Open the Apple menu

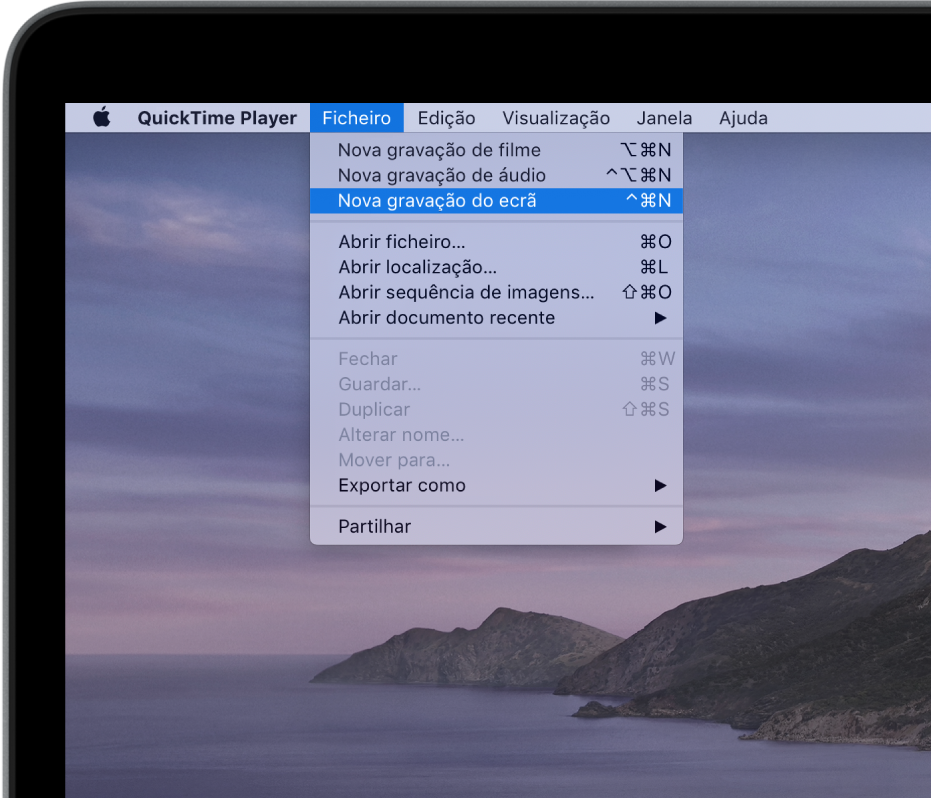102,118
